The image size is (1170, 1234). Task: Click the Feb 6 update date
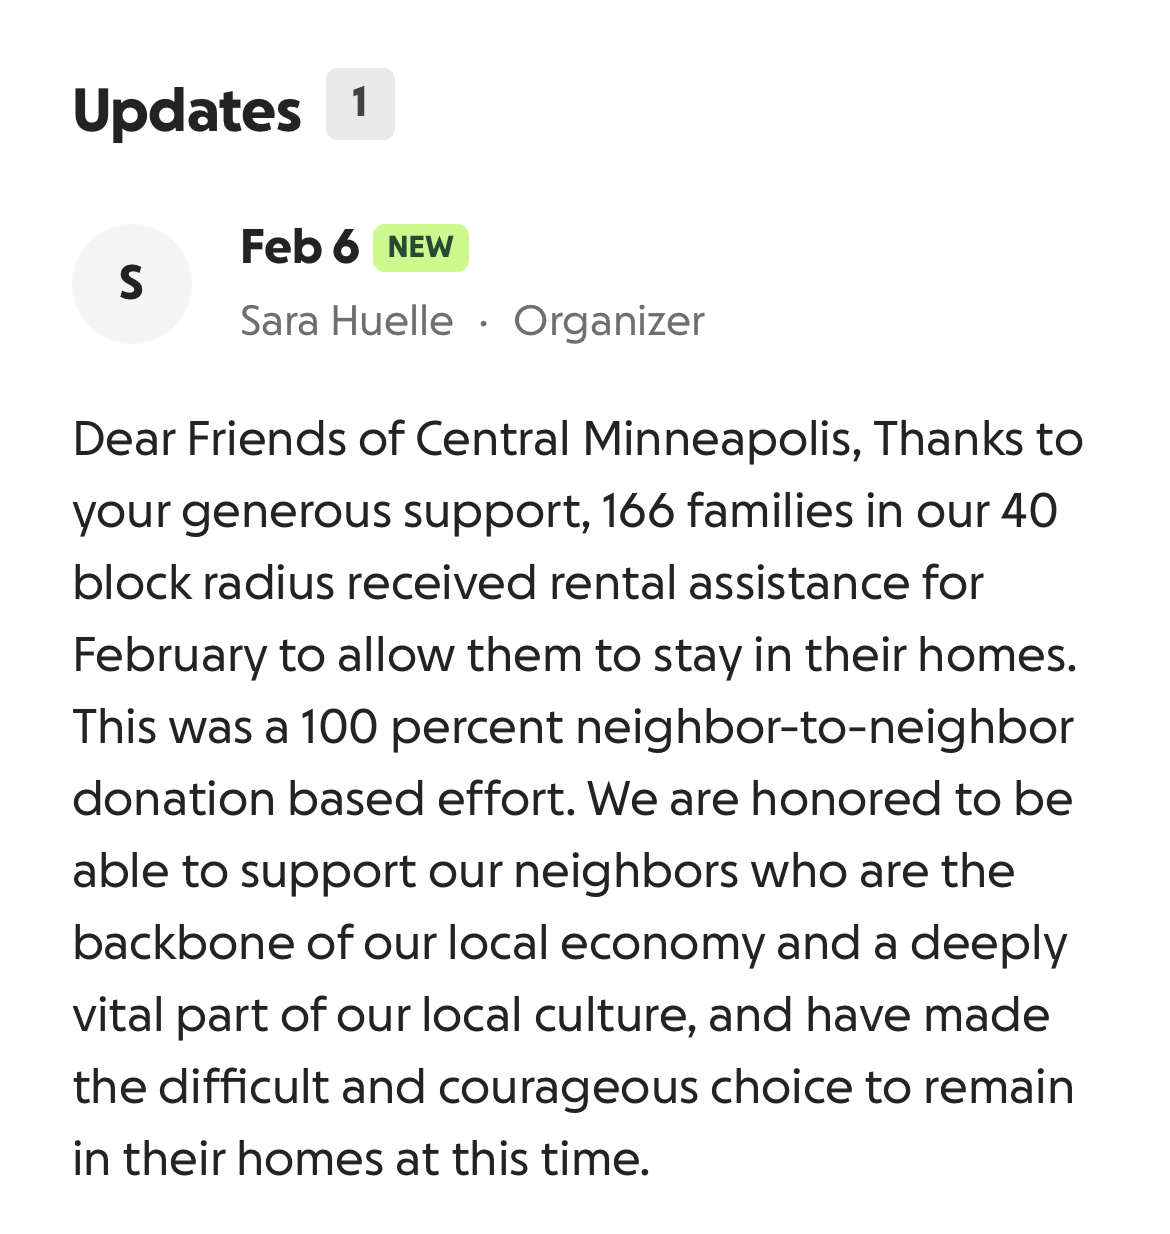[x=299, y=247]
